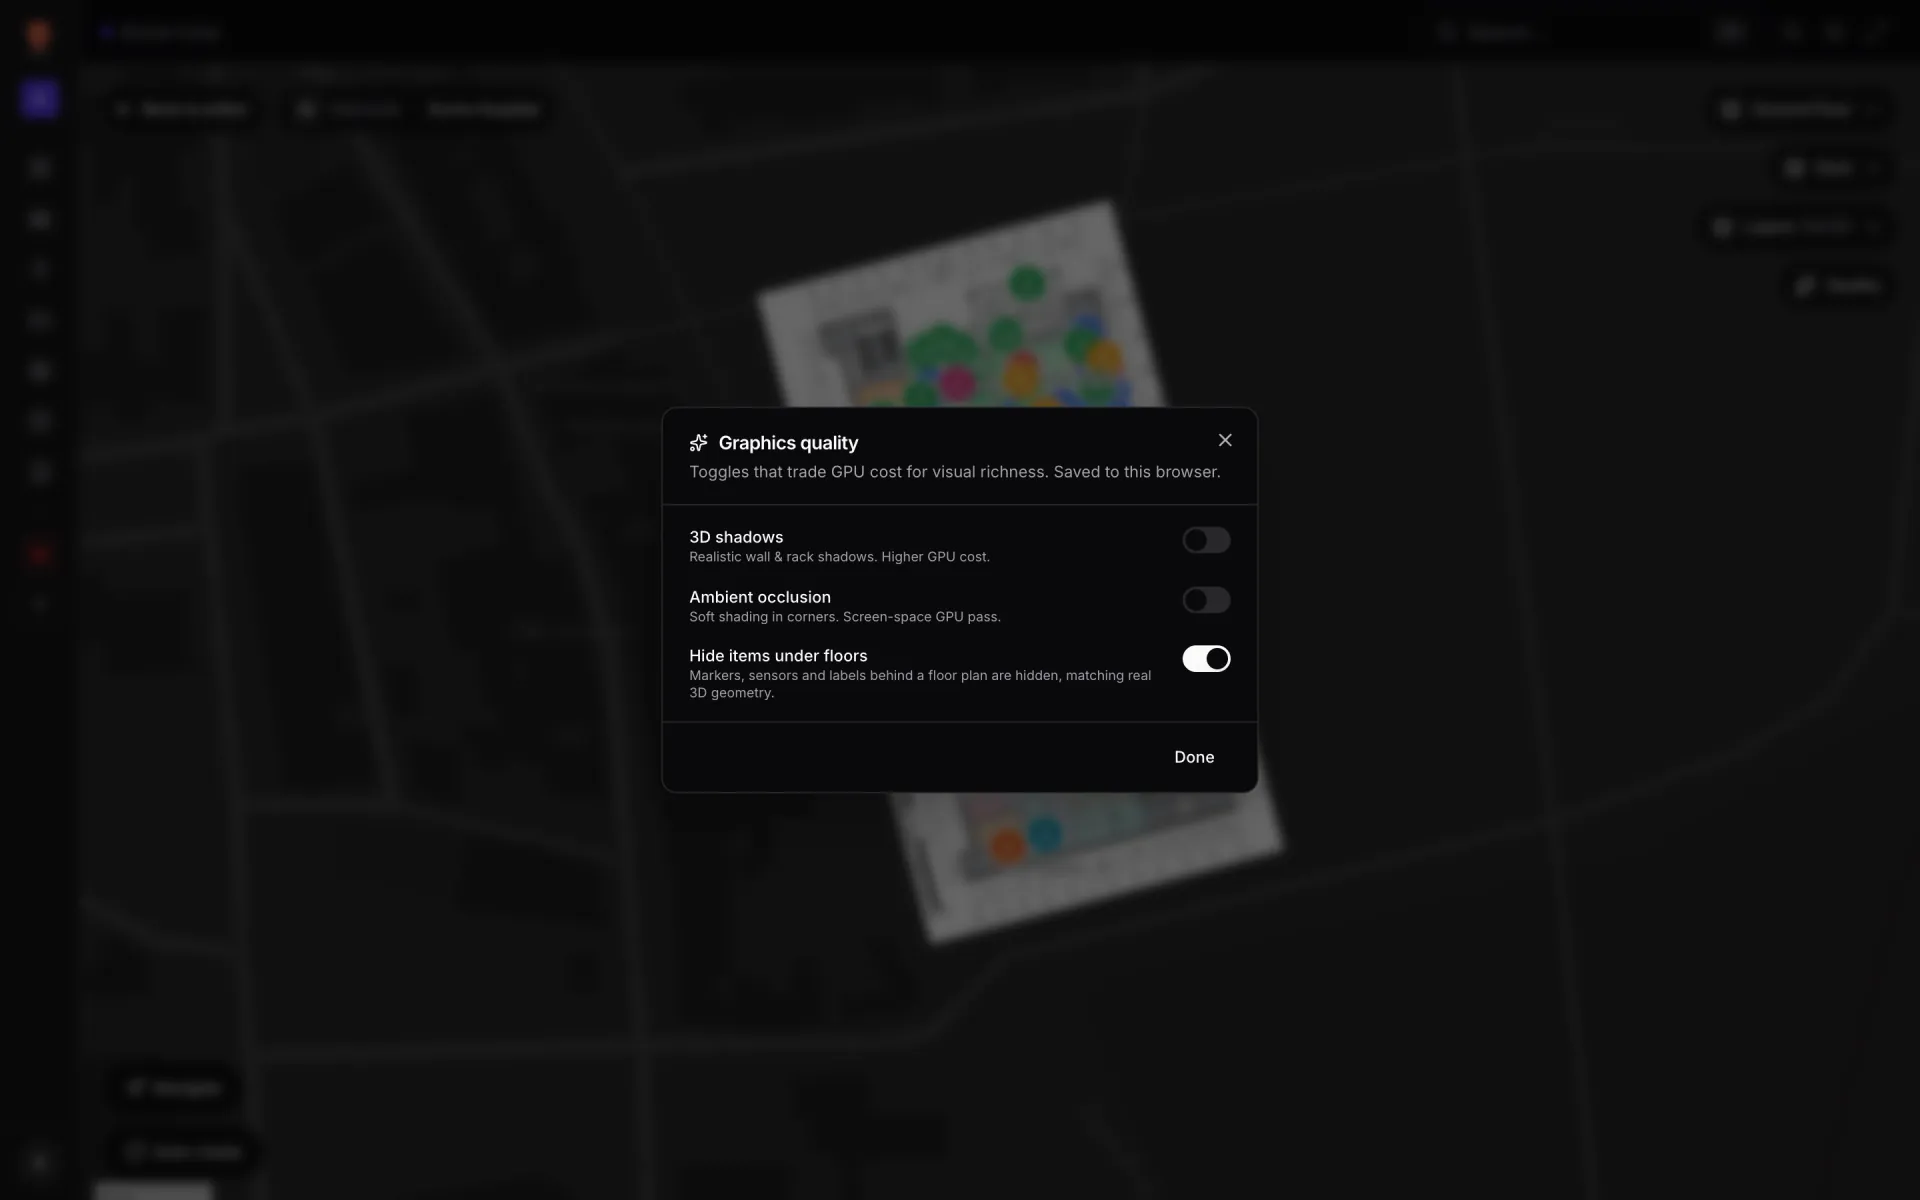Click "Soft shading in corners" description
1920x1200 pixels.
pyautogui.click(x=845, y=617)
